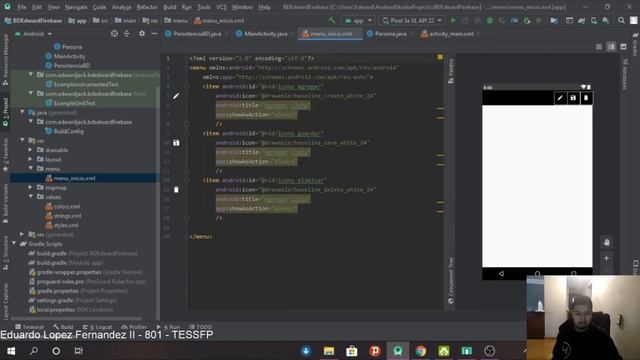Open the Refactor menu

(x=147, y=7)
